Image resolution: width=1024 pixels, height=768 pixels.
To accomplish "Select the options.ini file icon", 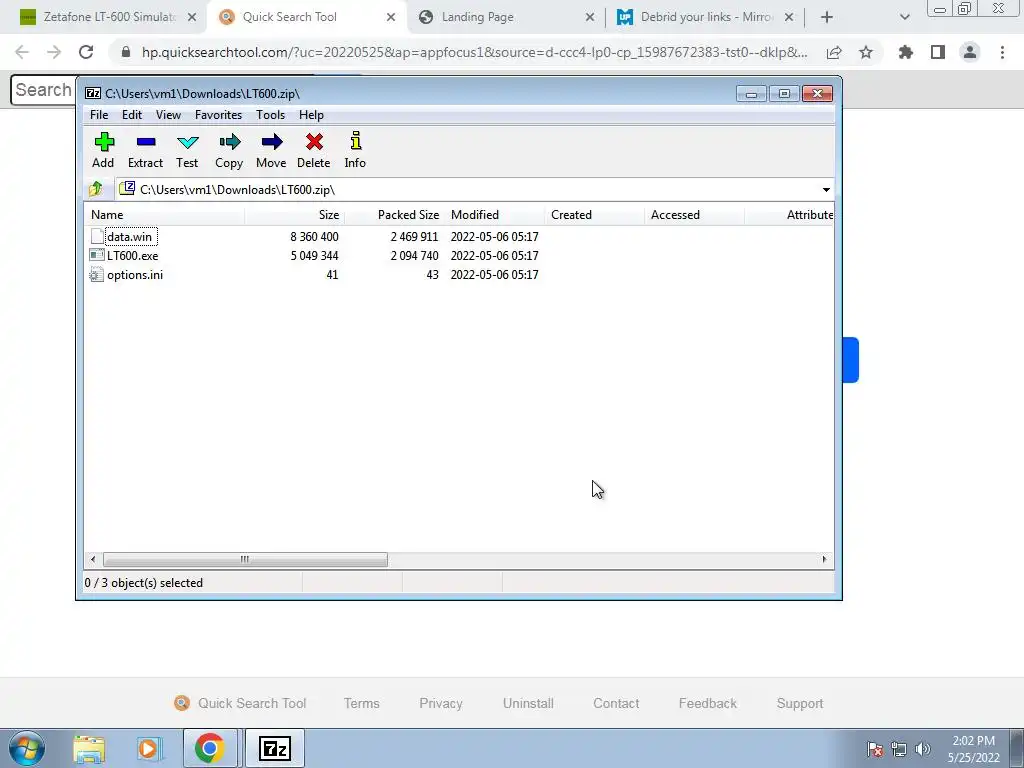I will (x=97, y=275).
